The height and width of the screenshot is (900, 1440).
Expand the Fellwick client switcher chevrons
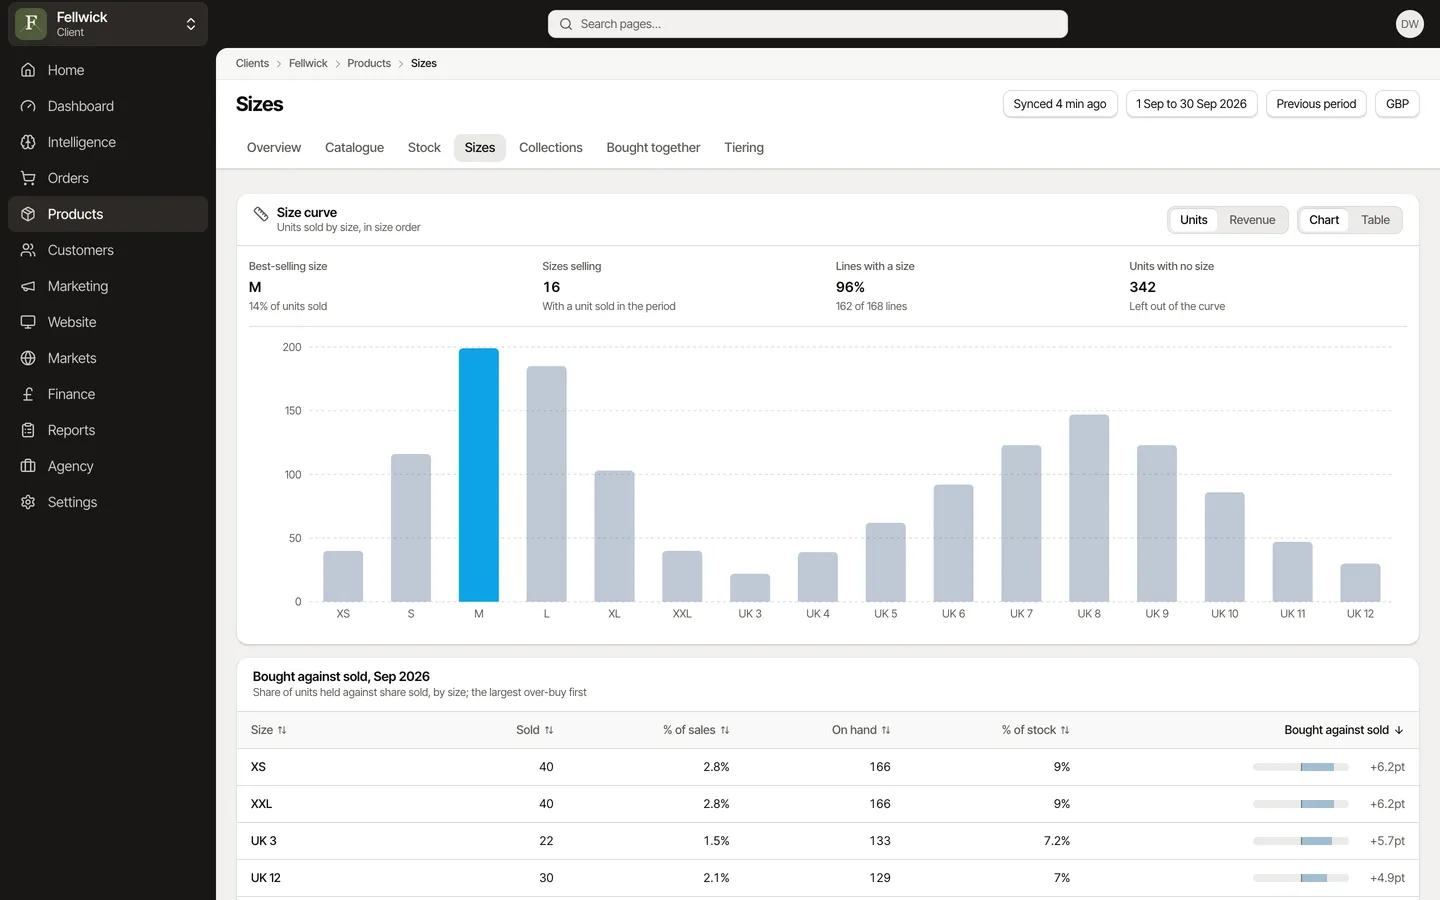point(191,24)
